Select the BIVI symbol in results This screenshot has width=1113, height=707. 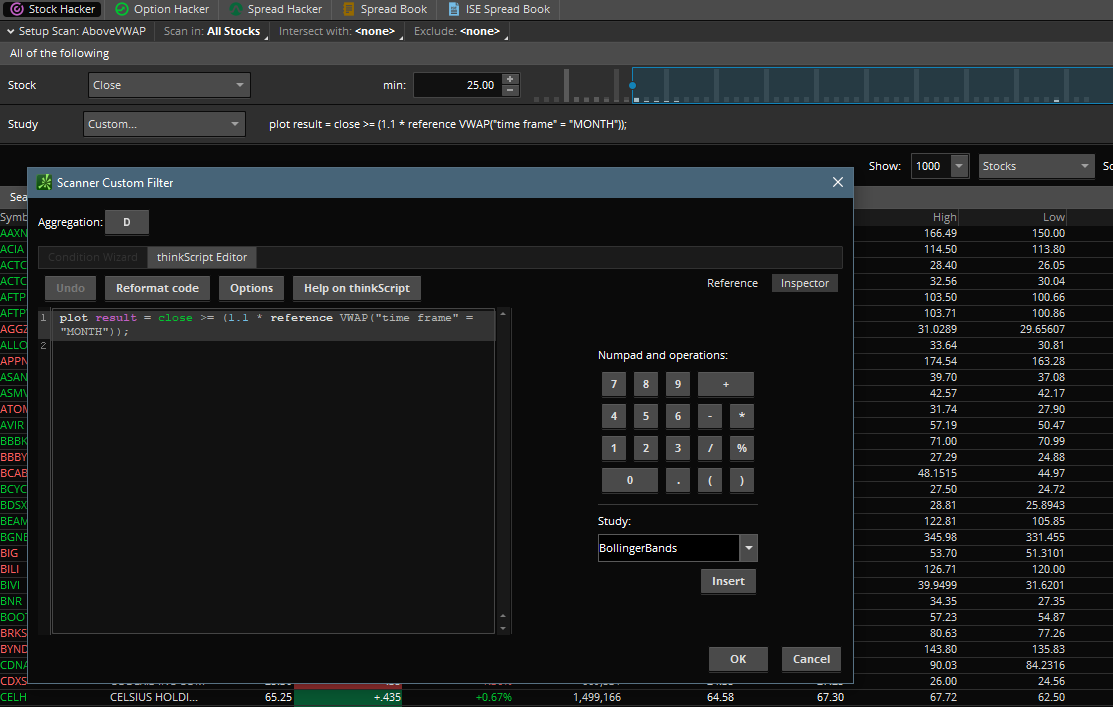(x=10, y=585)
